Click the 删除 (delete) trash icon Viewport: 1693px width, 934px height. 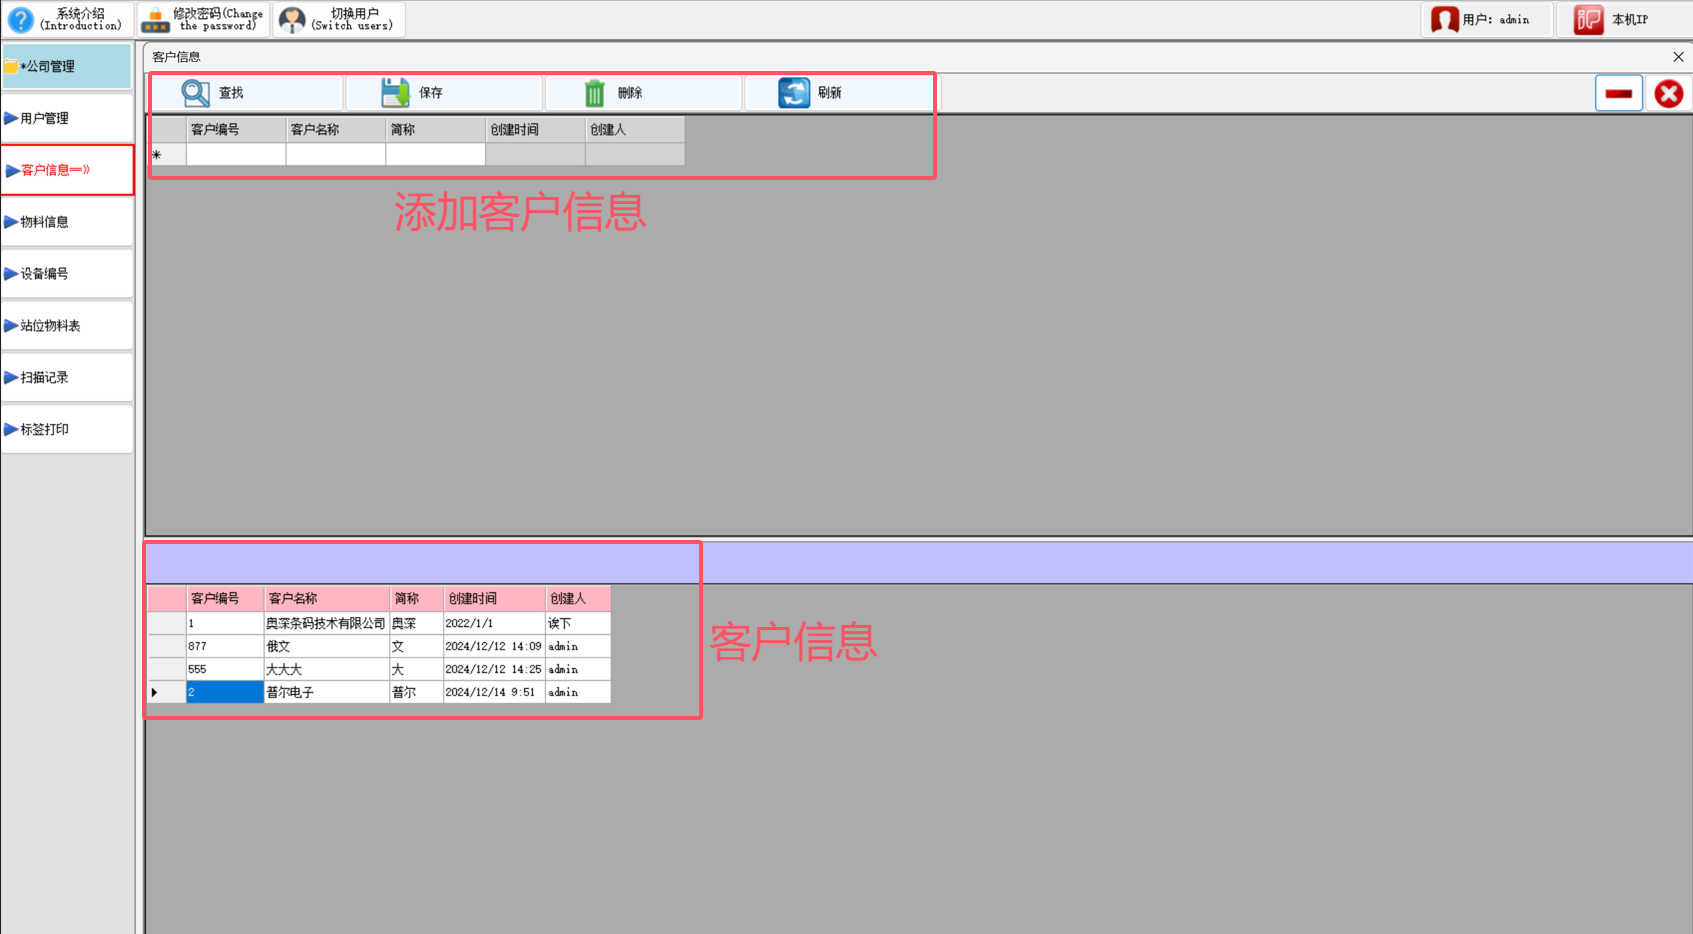(595, 92)
